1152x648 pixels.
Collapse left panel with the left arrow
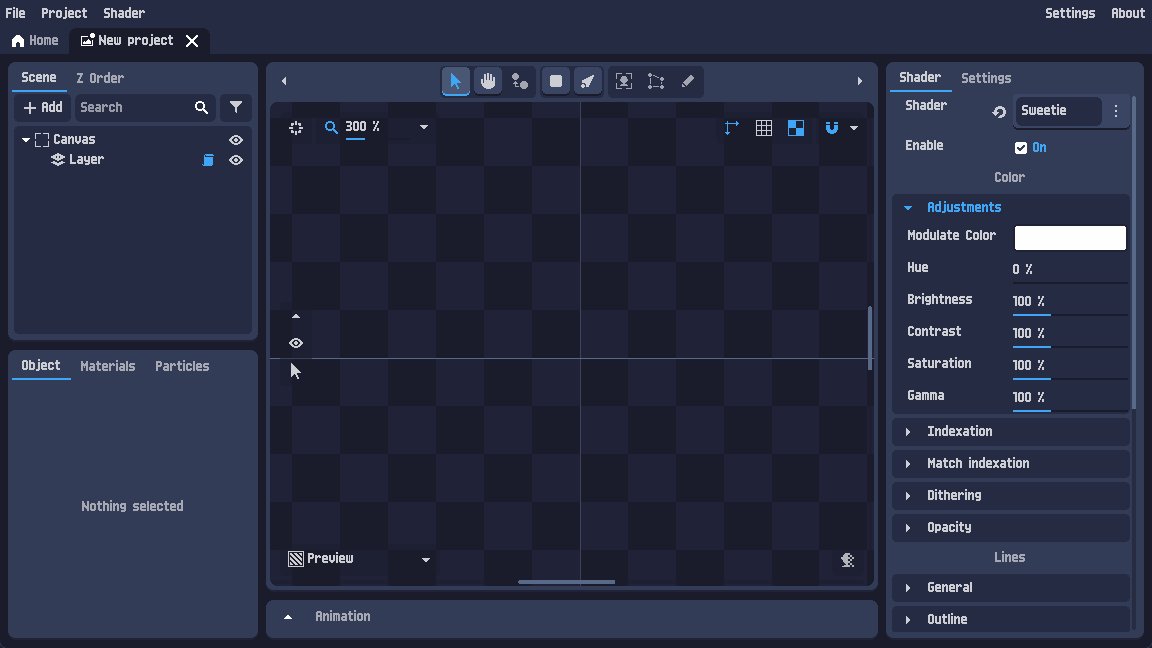284,82
